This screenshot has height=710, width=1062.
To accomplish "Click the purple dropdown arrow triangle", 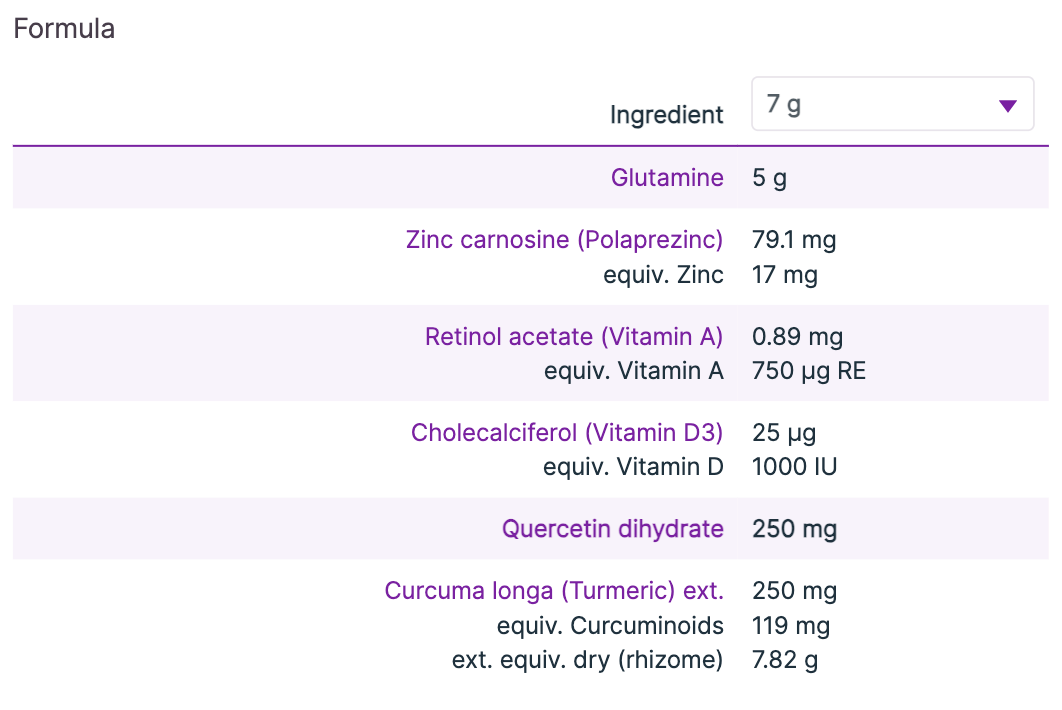I will point(1008,106).
